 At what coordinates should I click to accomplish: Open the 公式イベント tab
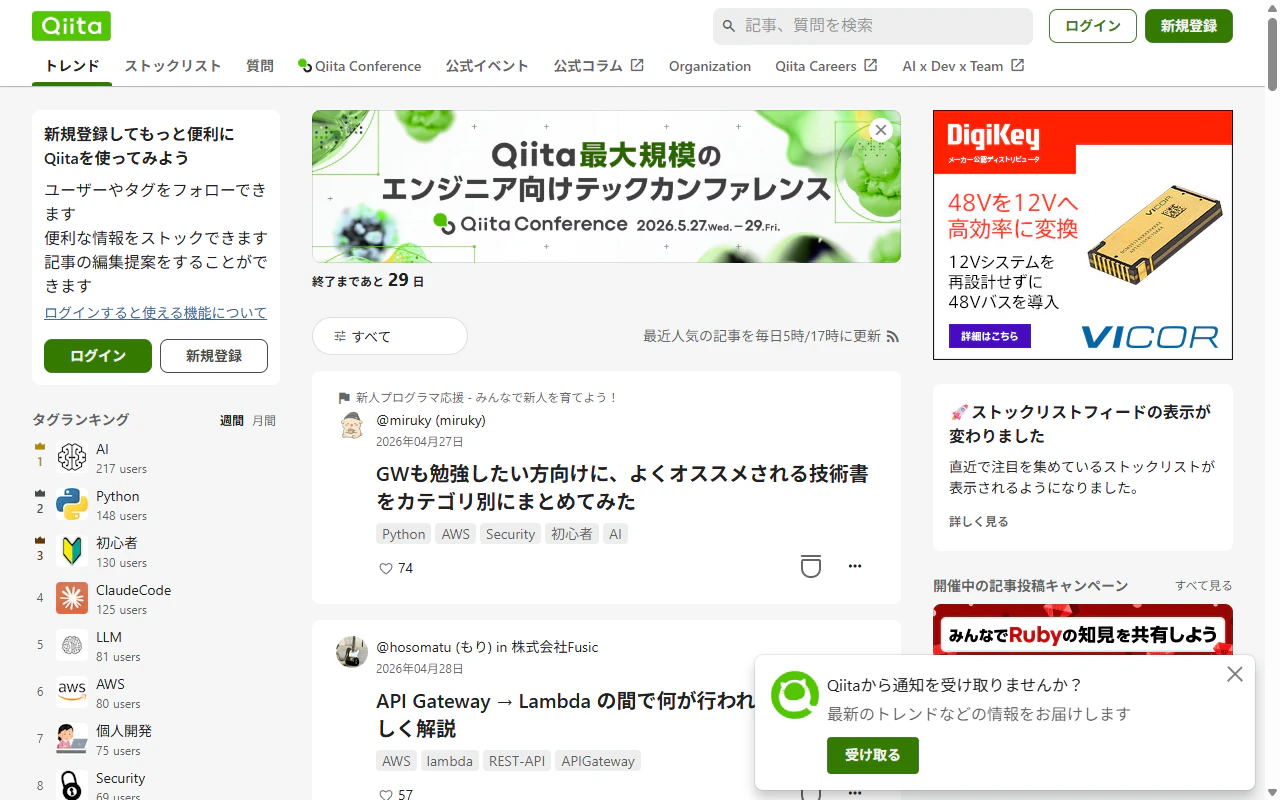pos(487,66)
